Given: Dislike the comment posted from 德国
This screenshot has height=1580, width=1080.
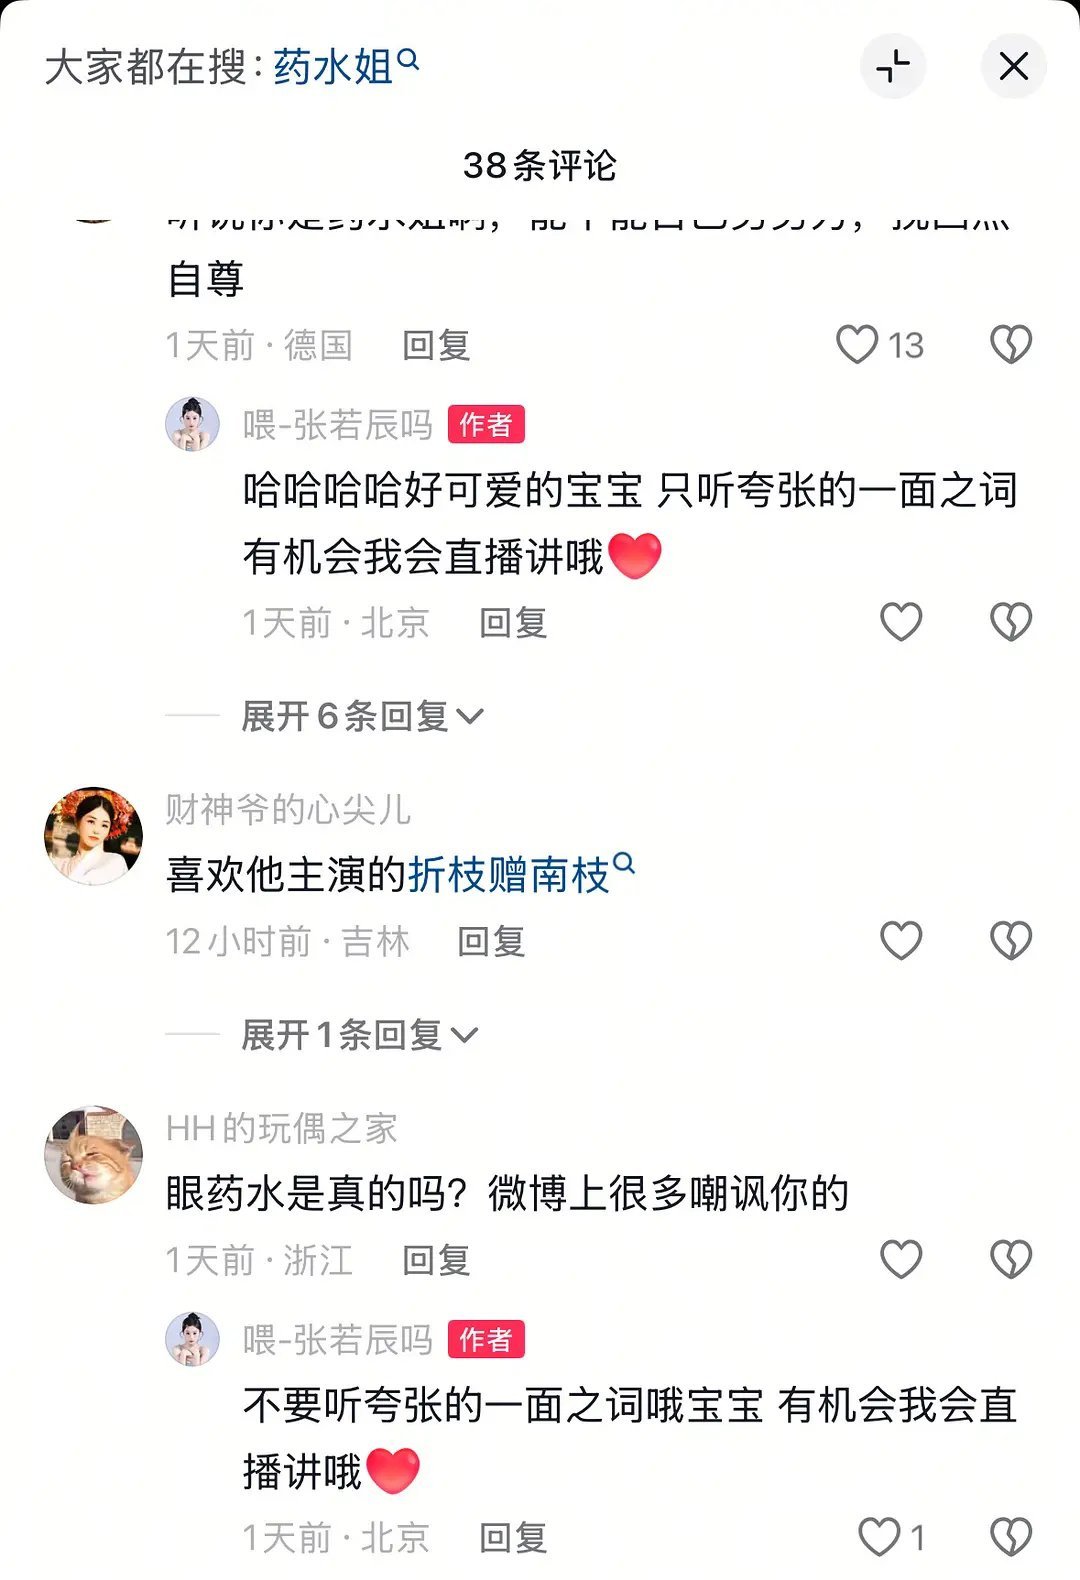Looking at the screenshot, I should click(x=1011, y=345).
